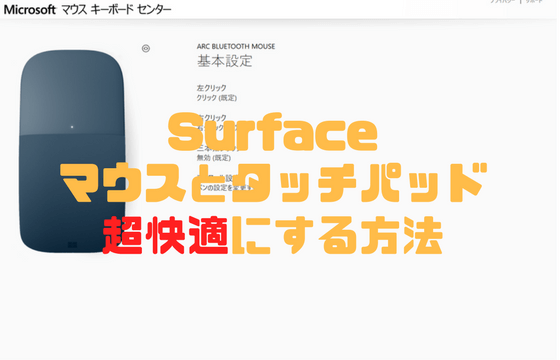Click the orange にする方法 text
Viewport: 560px width, 360px height.
[x=337, y=235]
